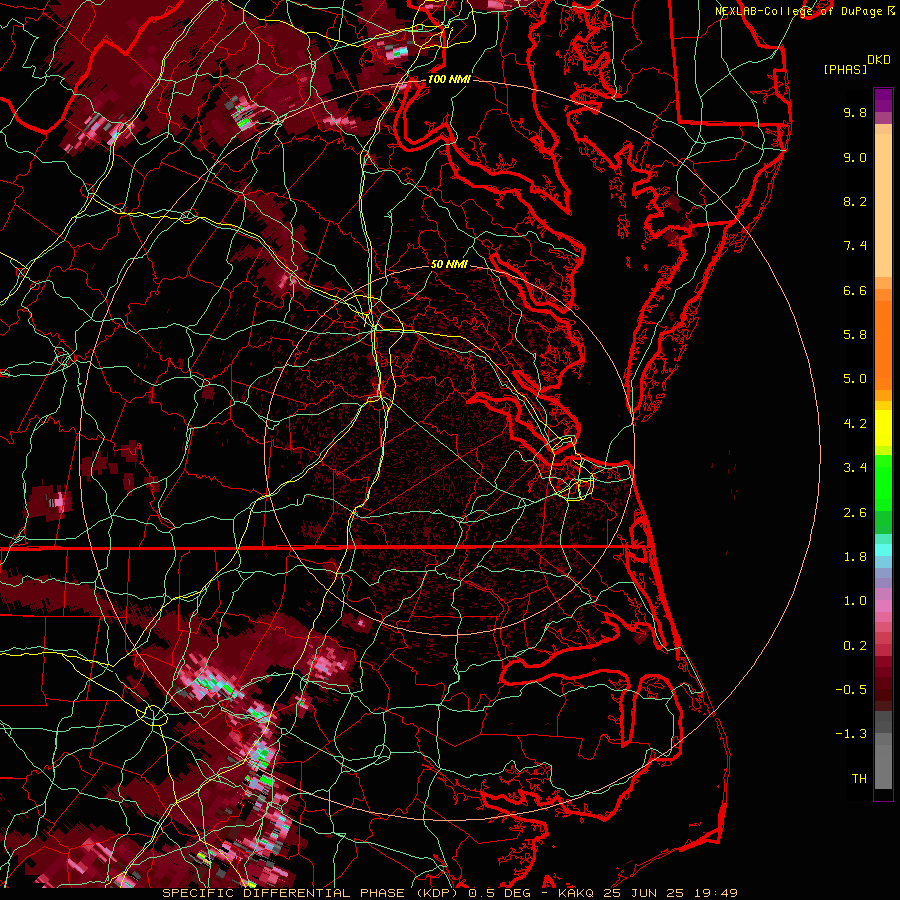This screenshot has height=900, width=900.
Task: Click the 0.2 scale value
Action: tap(855, 646)
